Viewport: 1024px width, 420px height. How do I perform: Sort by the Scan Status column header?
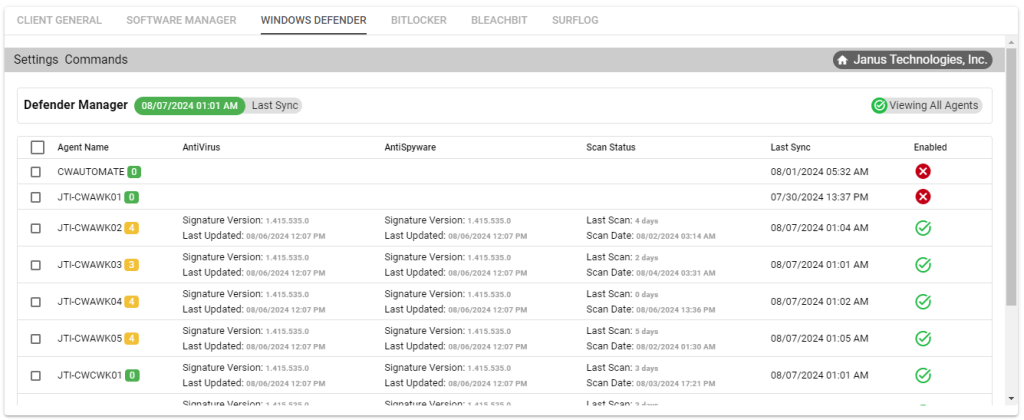(611, 148)
